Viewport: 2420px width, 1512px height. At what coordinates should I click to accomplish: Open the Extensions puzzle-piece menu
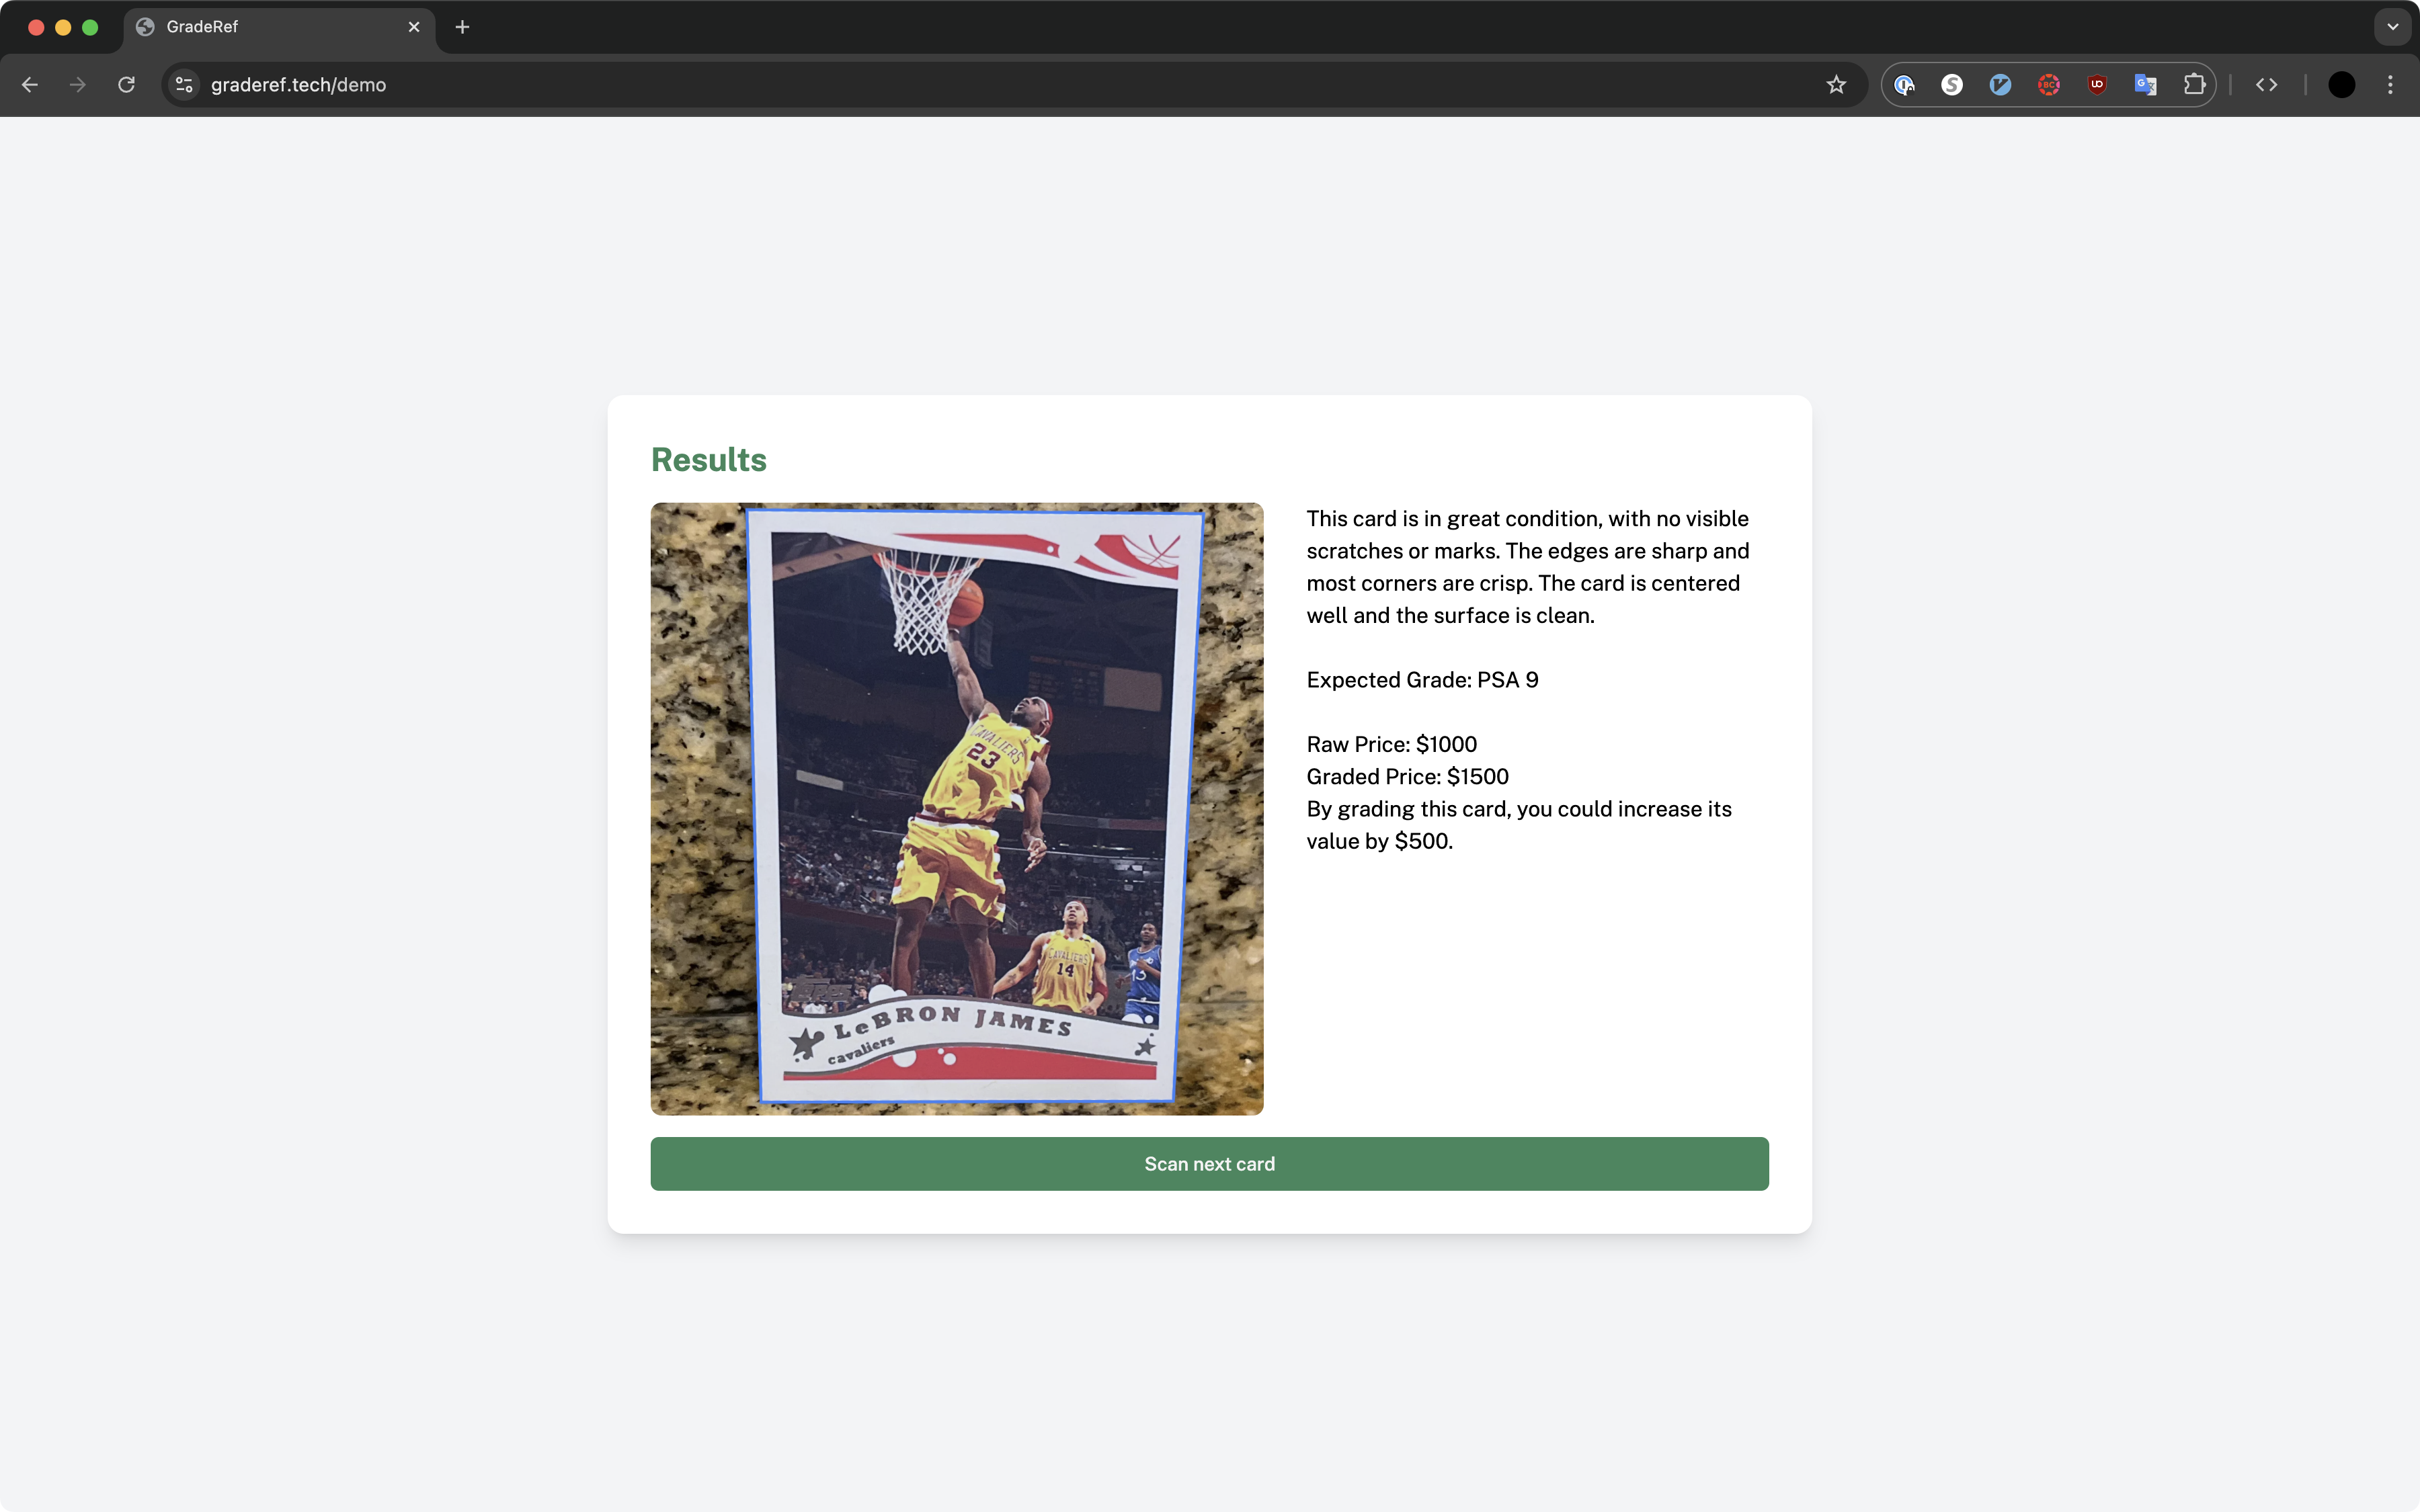[x=2194, y=85]
